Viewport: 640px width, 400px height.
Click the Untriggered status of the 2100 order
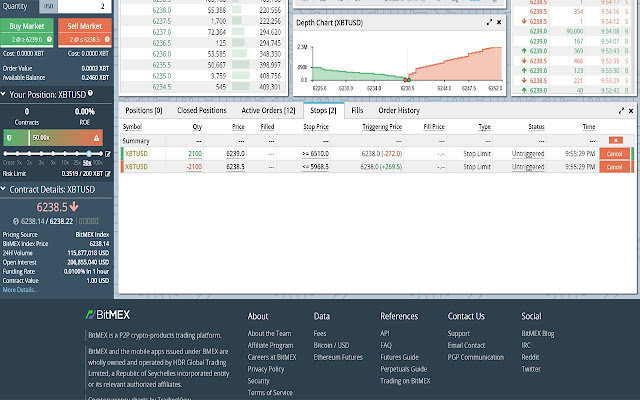pyautogui.click(x=528, y=154)
